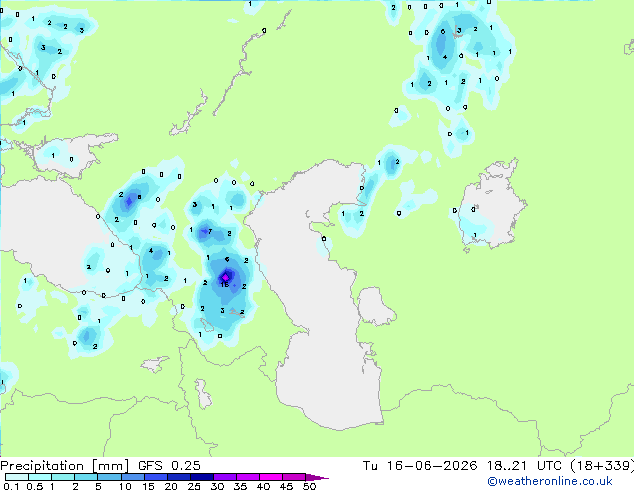Click the legend scale label "10"
Screen dimensions: 634x490
[x=125, y=486]
